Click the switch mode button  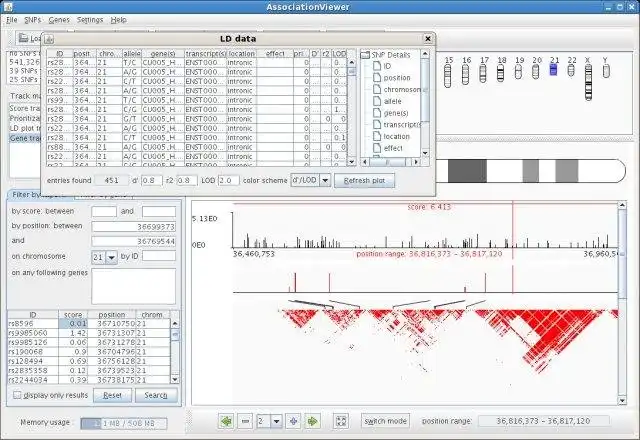(x=385, y=421)
